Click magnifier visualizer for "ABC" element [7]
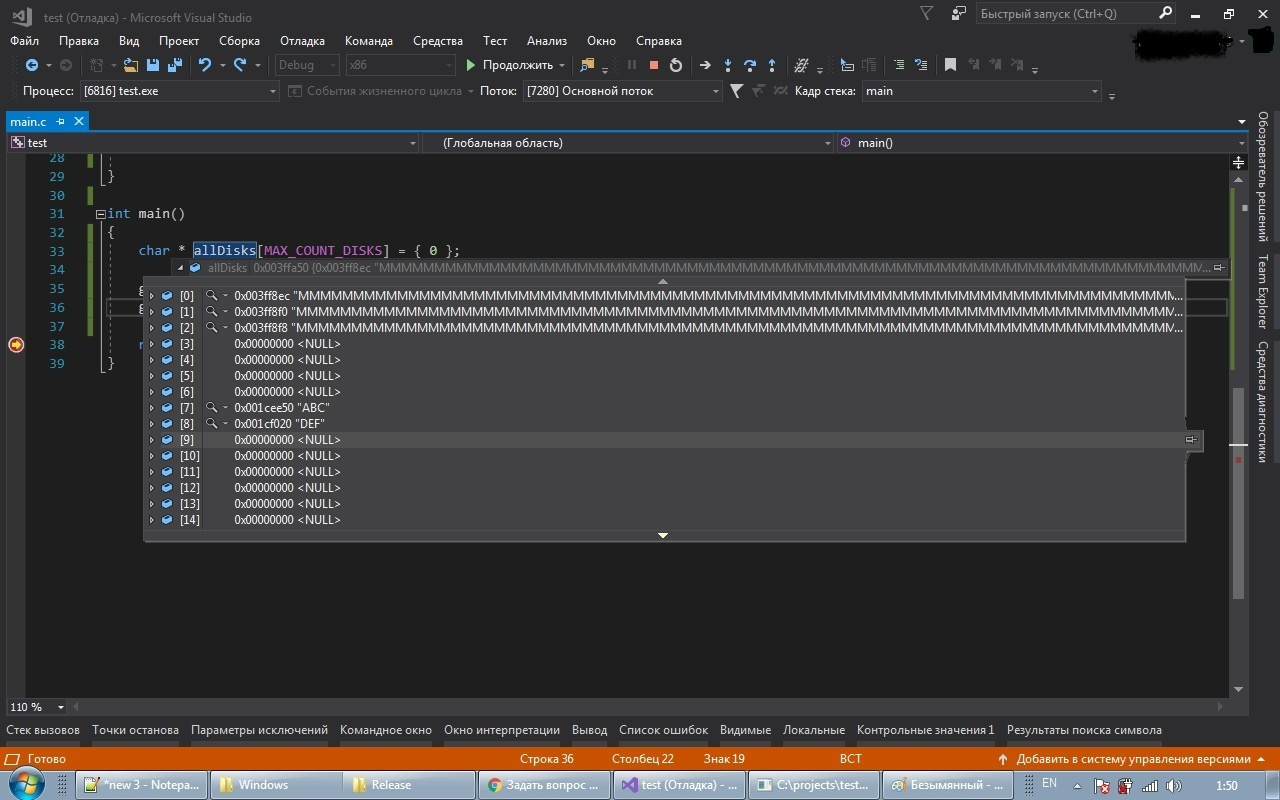The image size is (1280, 800). (x=211, y=408)
